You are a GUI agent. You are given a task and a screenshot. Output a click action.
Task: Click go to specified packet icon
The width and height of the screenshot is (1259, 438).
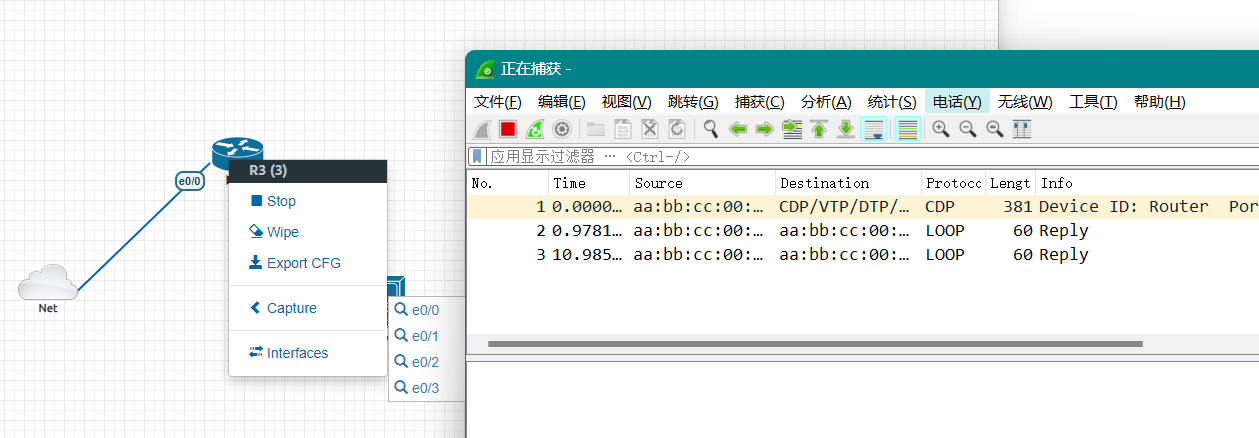[792, 129]
